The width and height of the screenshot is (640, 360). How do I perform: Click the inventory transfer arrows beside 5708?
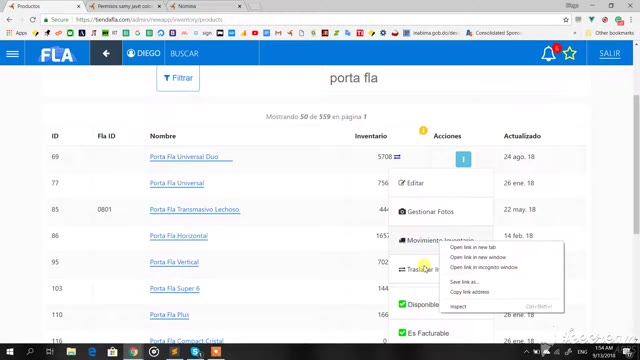point(397,157)
